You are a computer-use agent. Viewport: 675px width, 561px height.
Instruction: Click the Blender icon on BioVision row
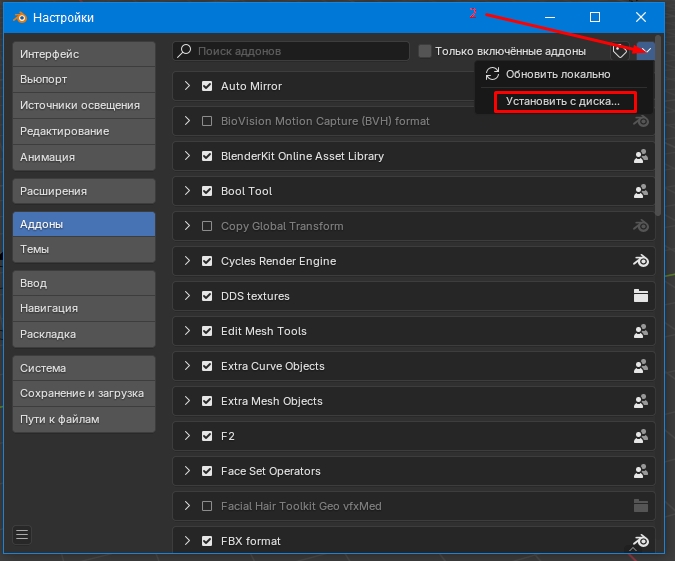(x=641, y=121)
